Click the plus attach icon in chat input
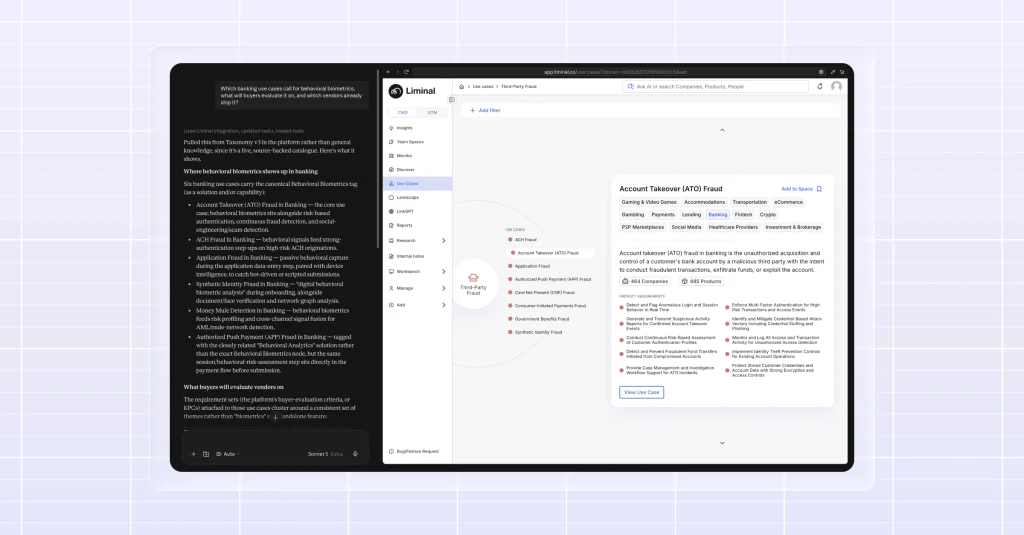The image size is (1024, 535). point(193,454)
